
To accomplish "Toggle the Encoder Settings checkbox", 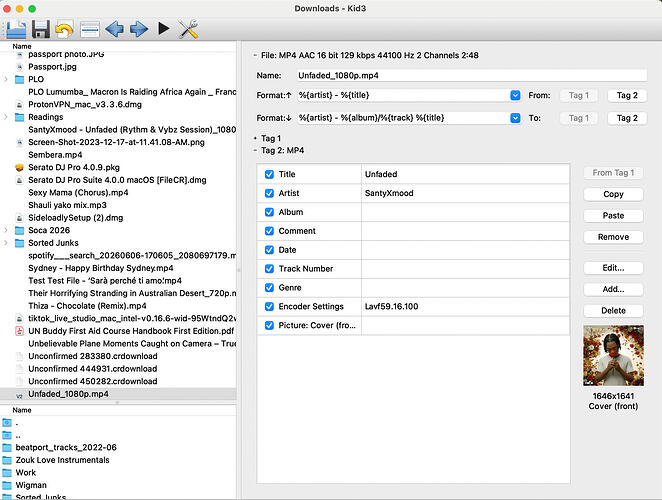I will 269,307.
